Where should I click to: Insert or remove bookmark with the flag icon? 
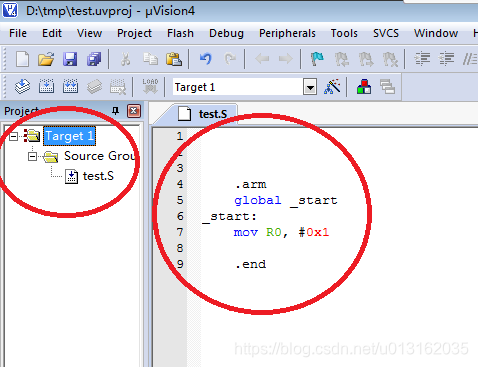pyautogui.click(x=317, y=59)
